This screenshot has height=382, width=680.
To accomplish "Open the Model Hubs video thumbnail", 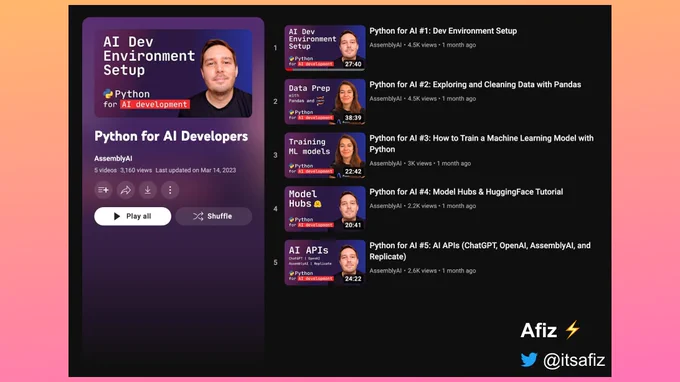I will (325, 209).
